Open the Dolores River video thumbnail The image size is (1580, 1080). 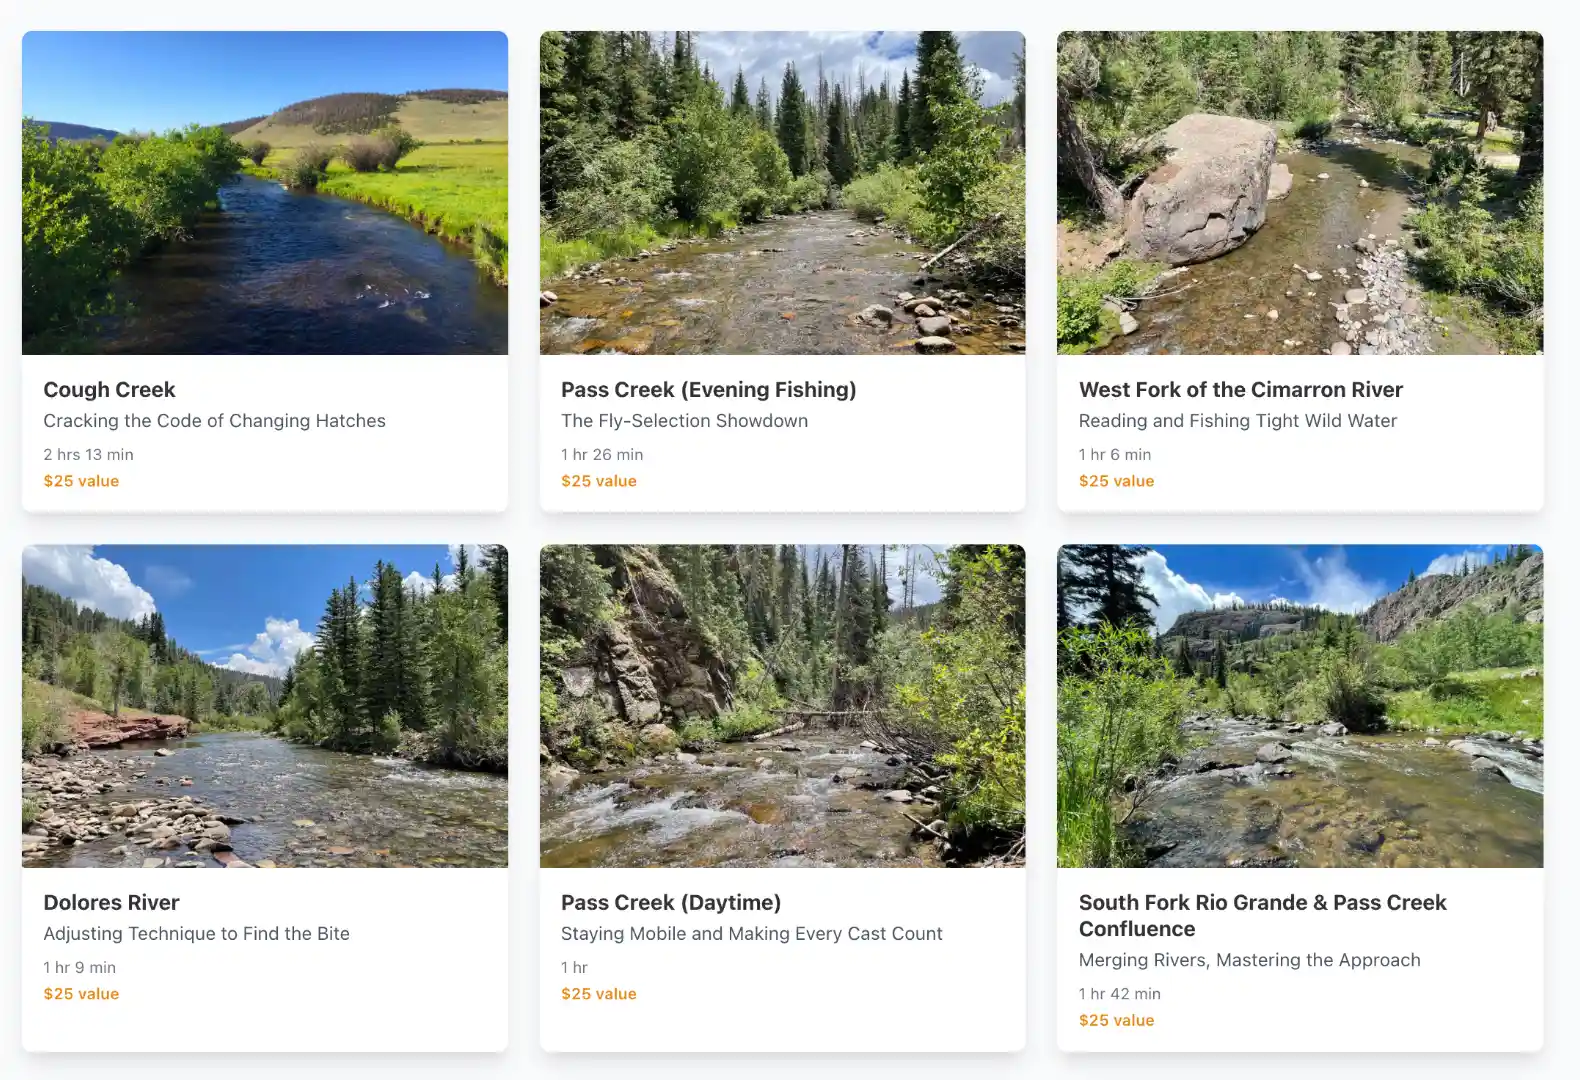tap(264, 705)
